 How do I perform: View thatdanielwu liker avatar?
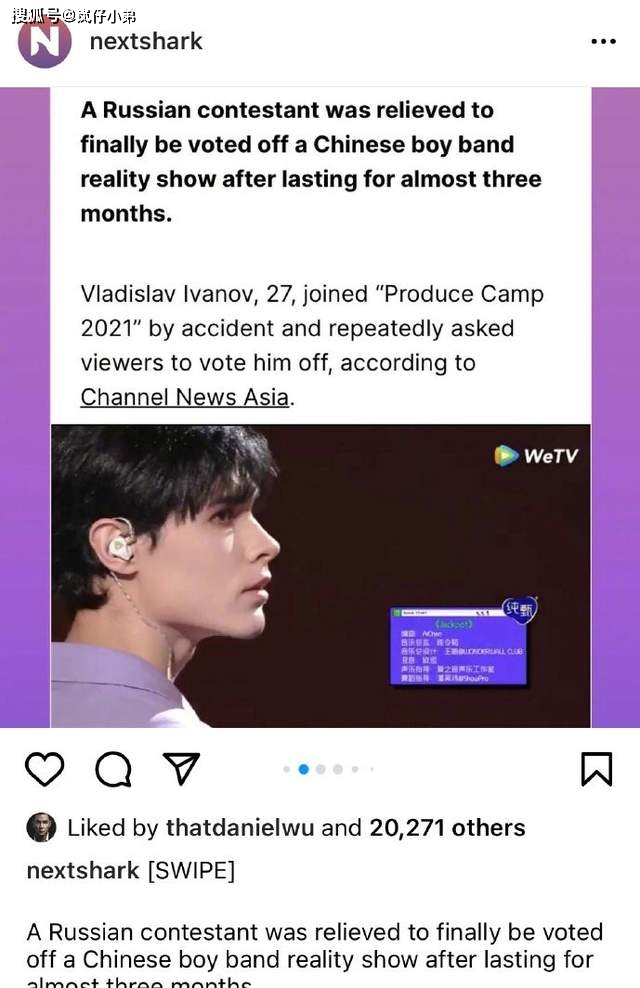click(x=42, y=827)
